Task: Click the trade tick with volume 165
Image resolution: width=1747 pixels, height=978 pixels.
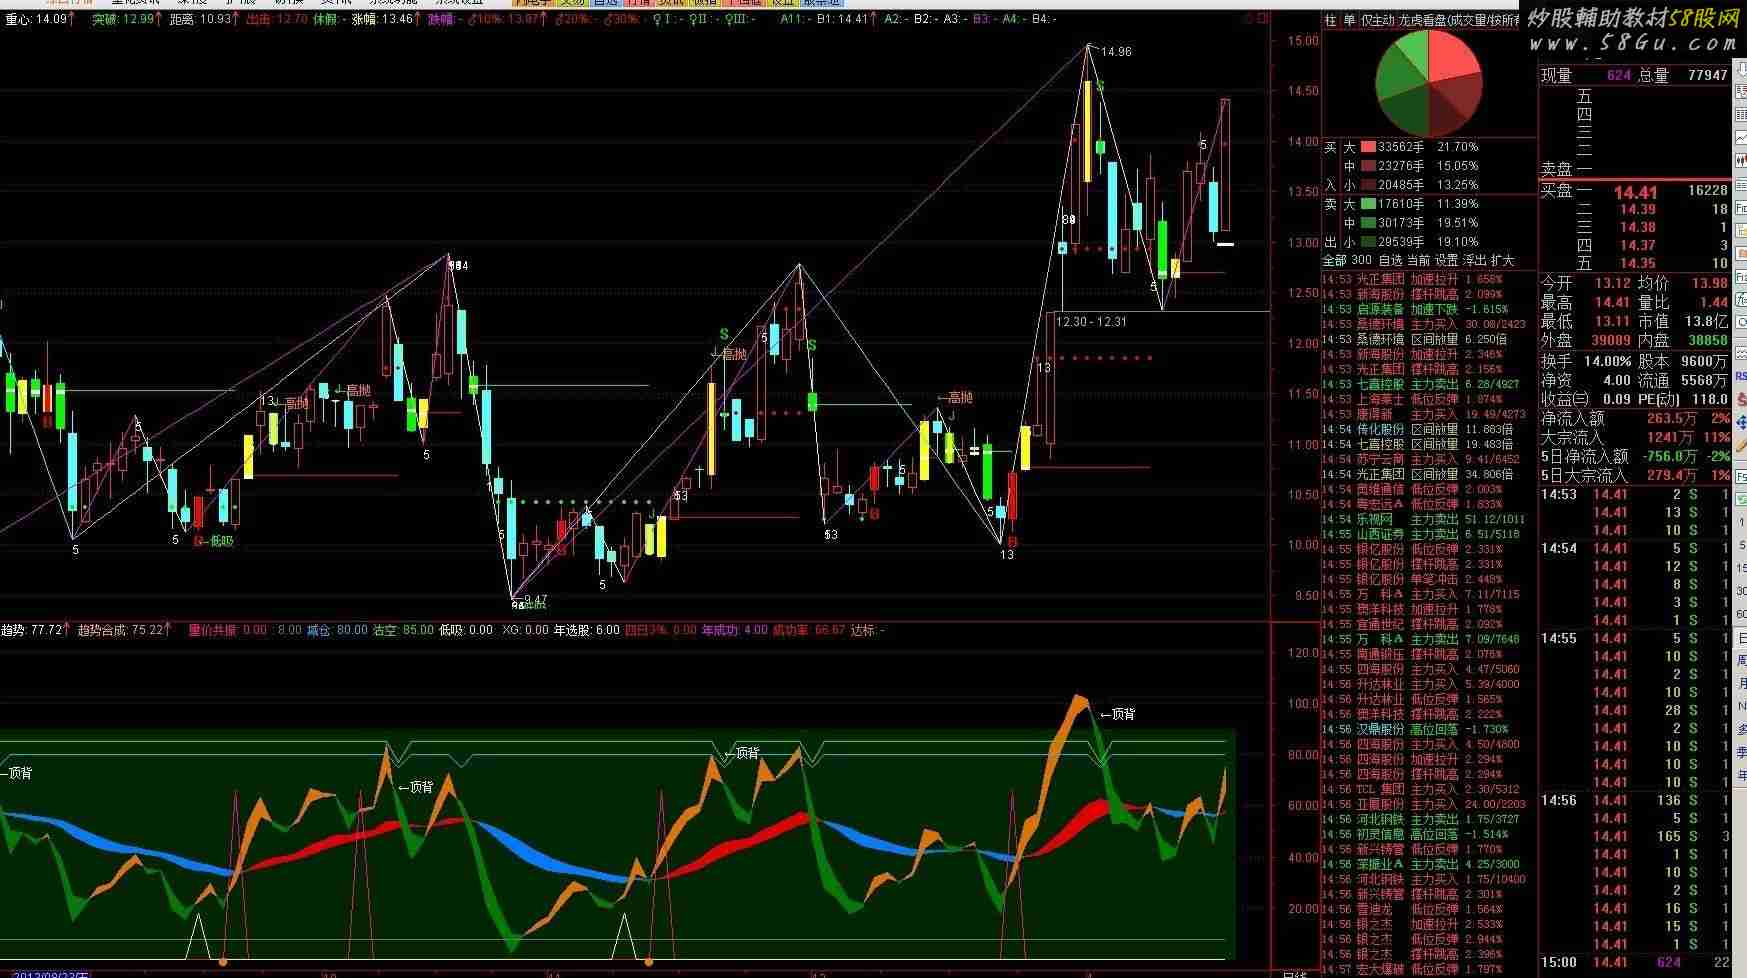Action: click(1636, 836)
